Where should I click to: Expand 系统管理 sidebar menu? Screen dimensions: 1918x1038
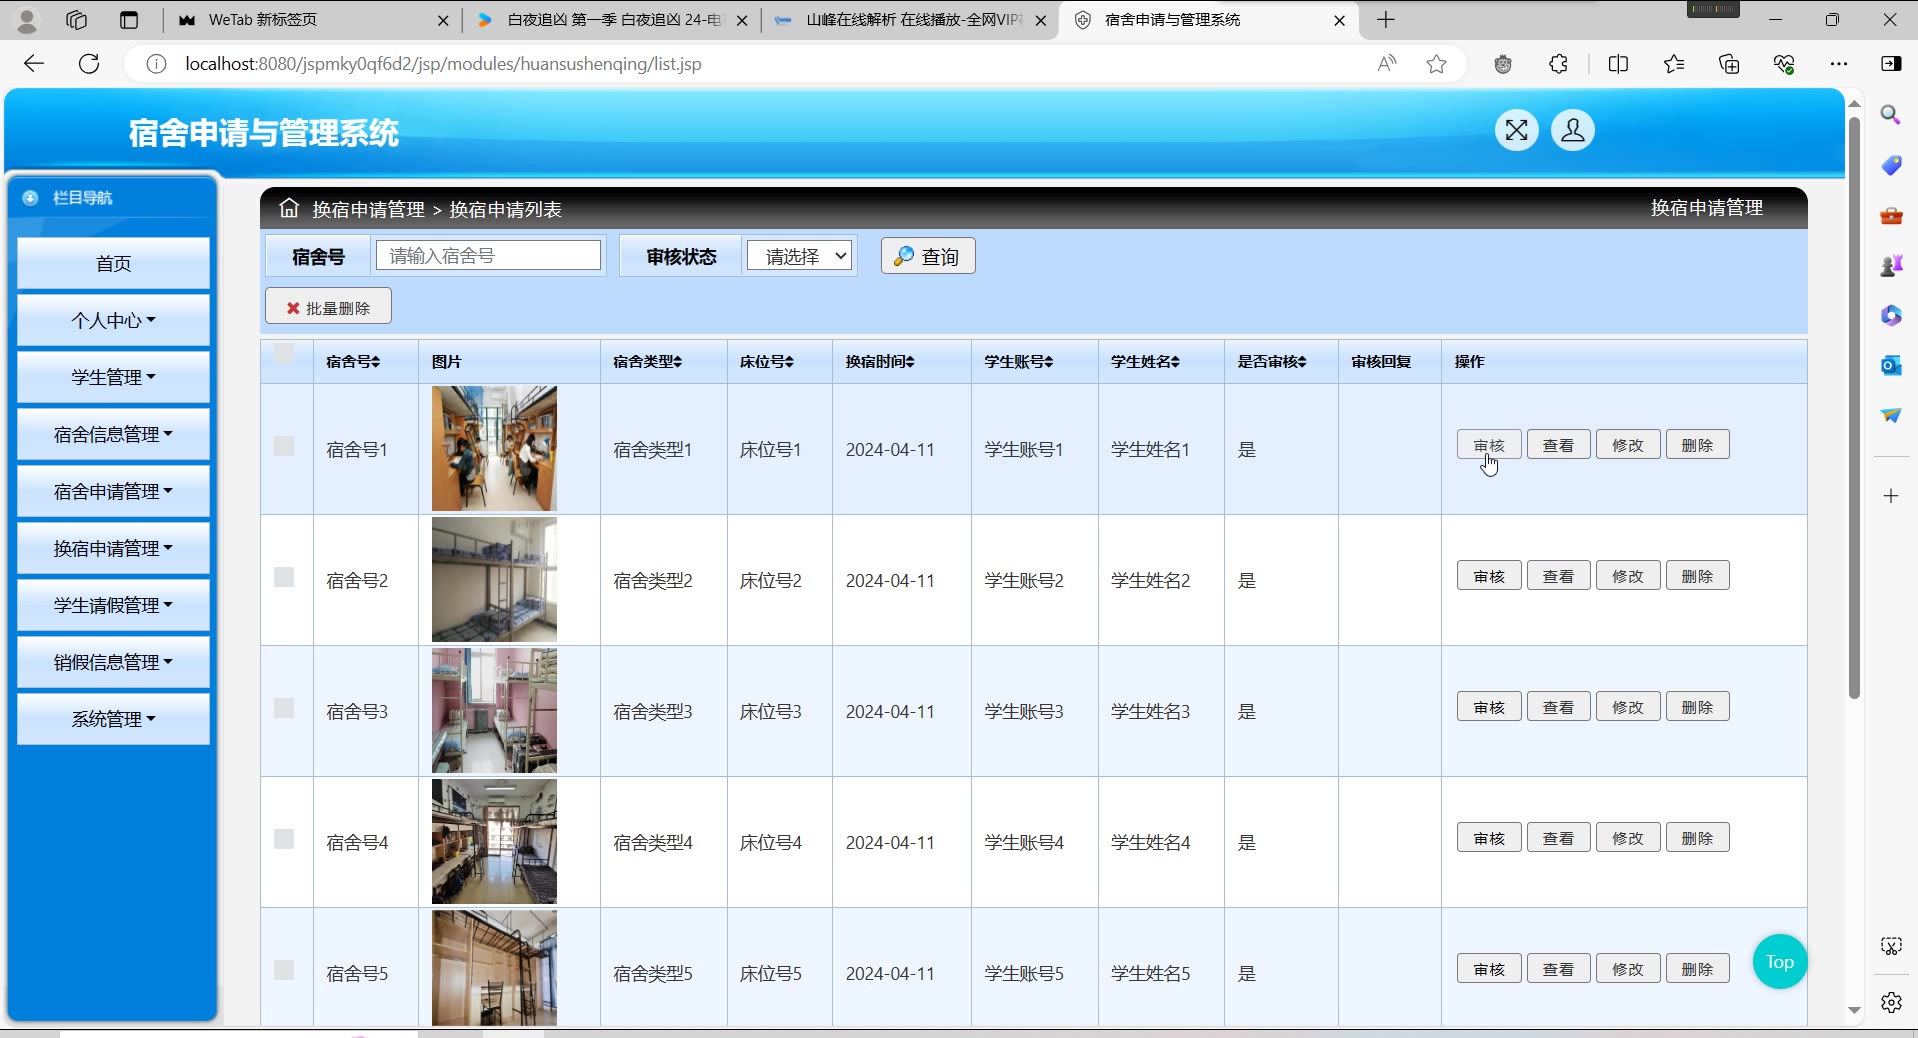point(113,719)
